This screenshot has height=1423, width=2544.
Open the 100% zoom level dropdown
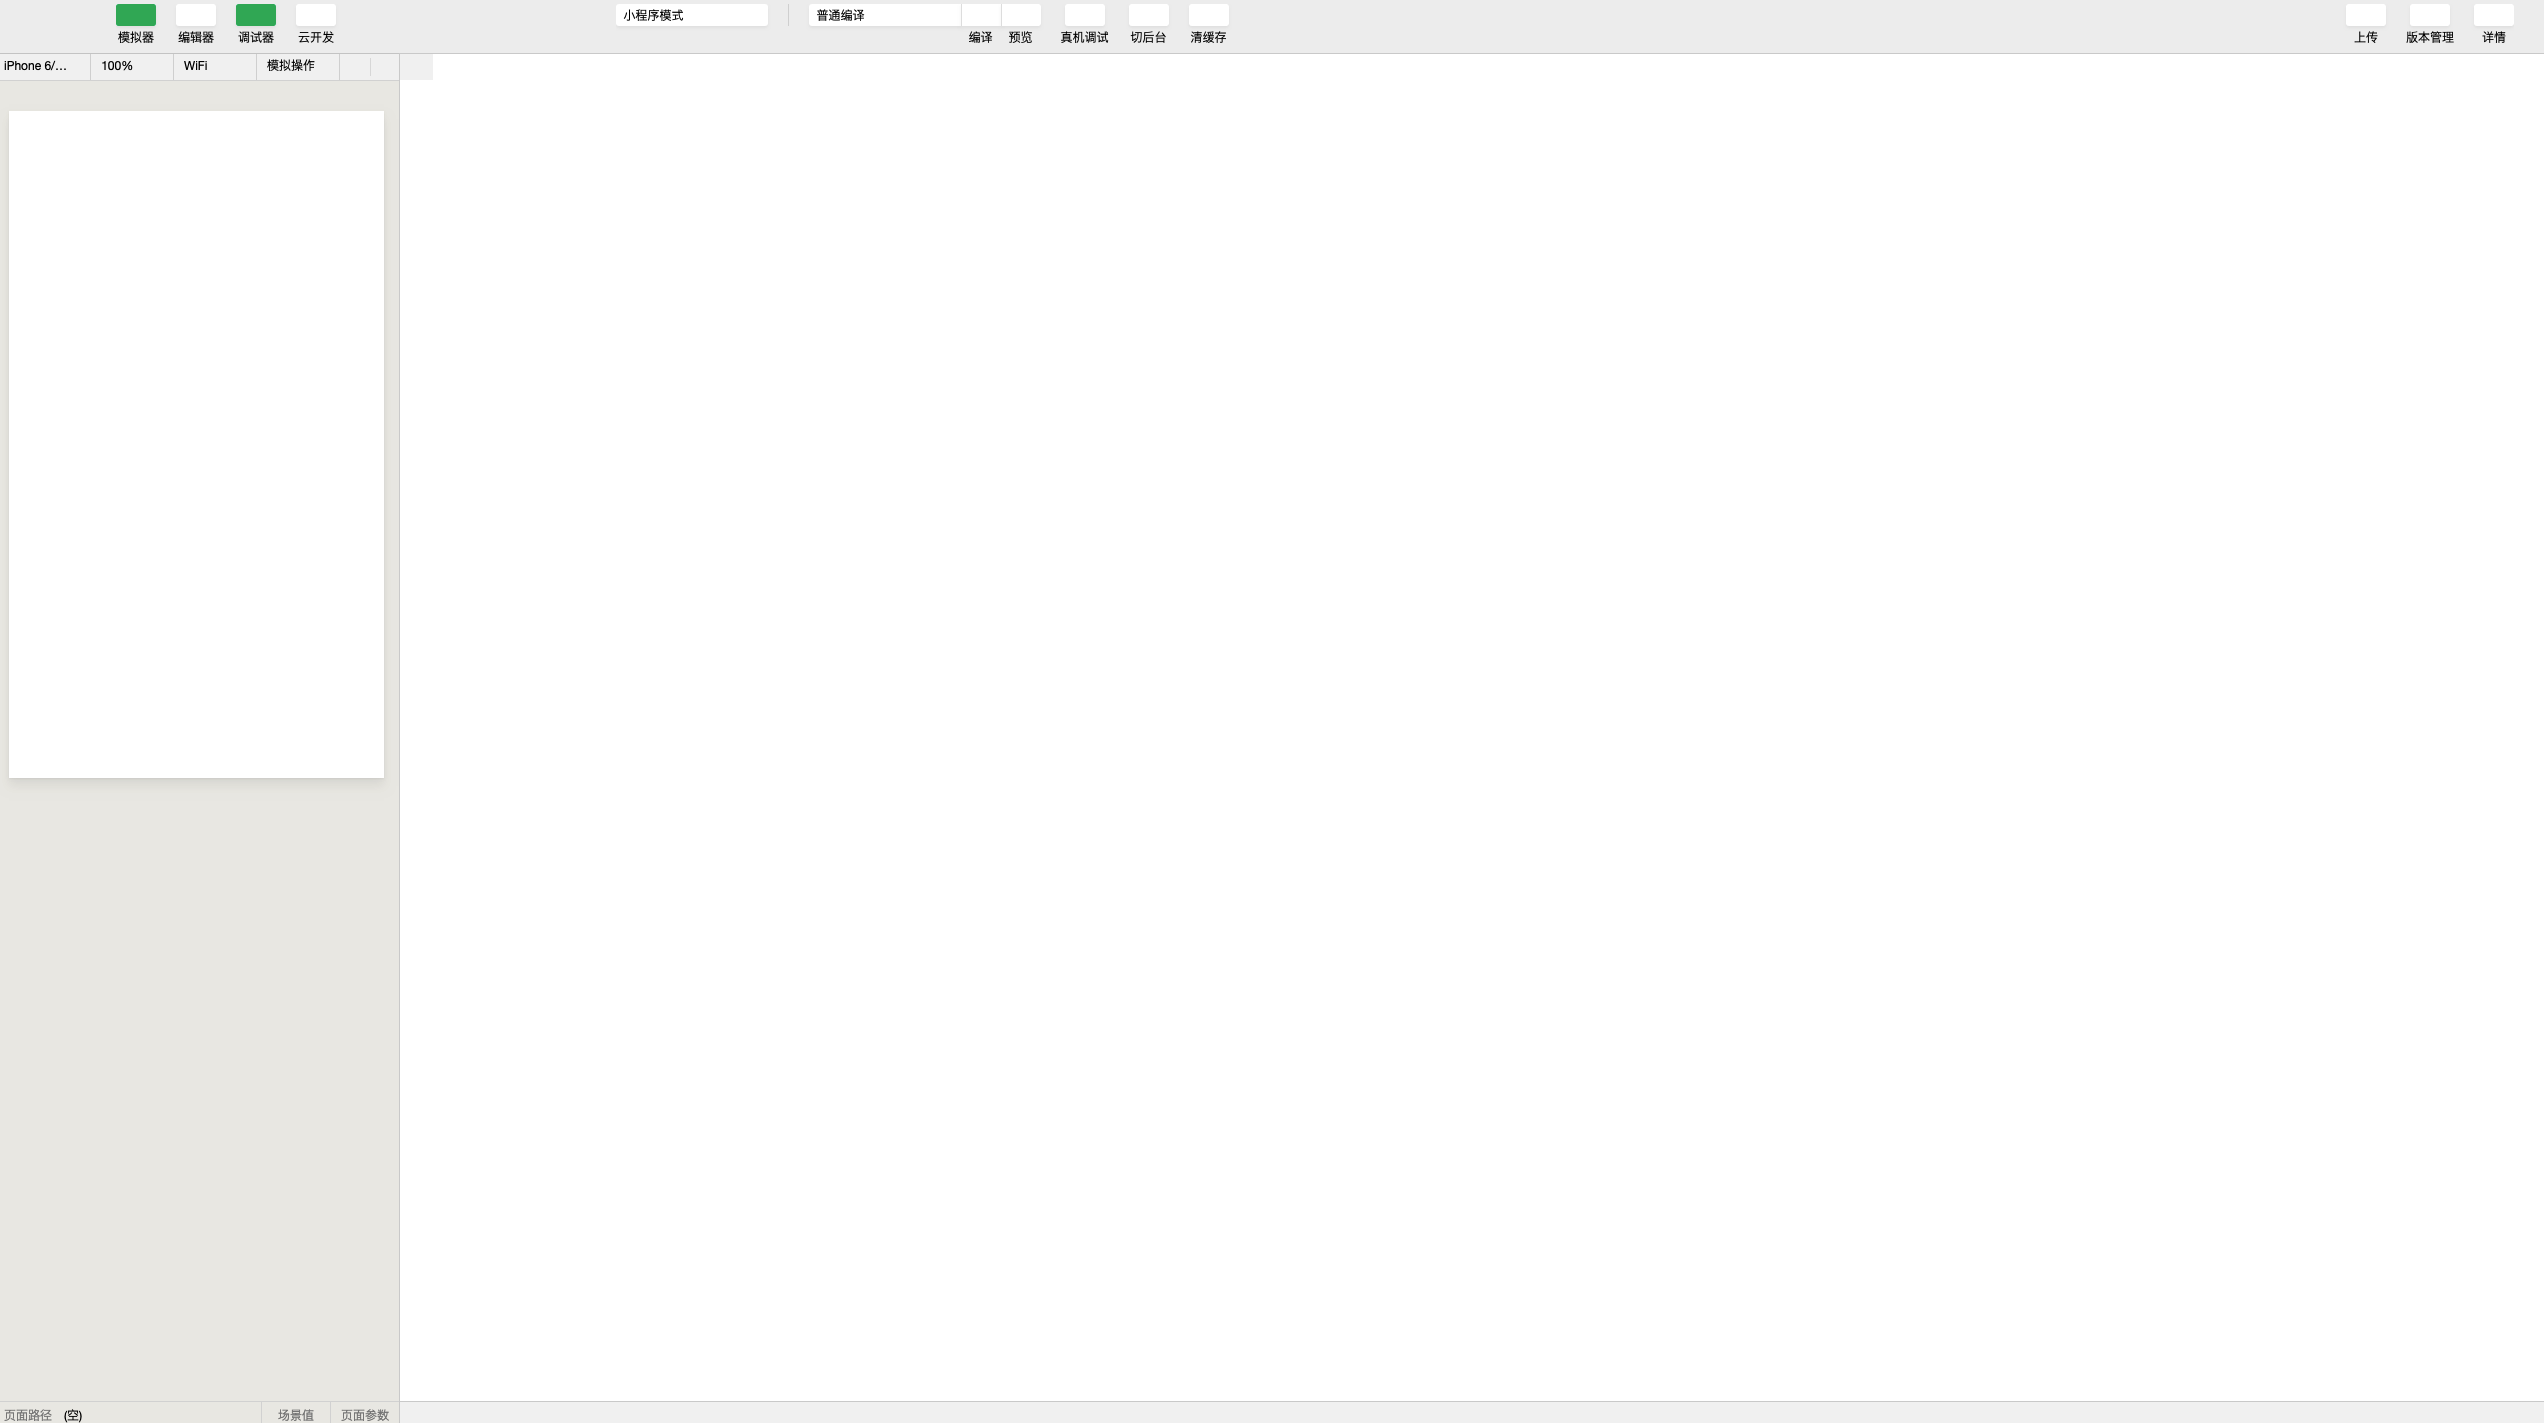(x=132, y=66)
